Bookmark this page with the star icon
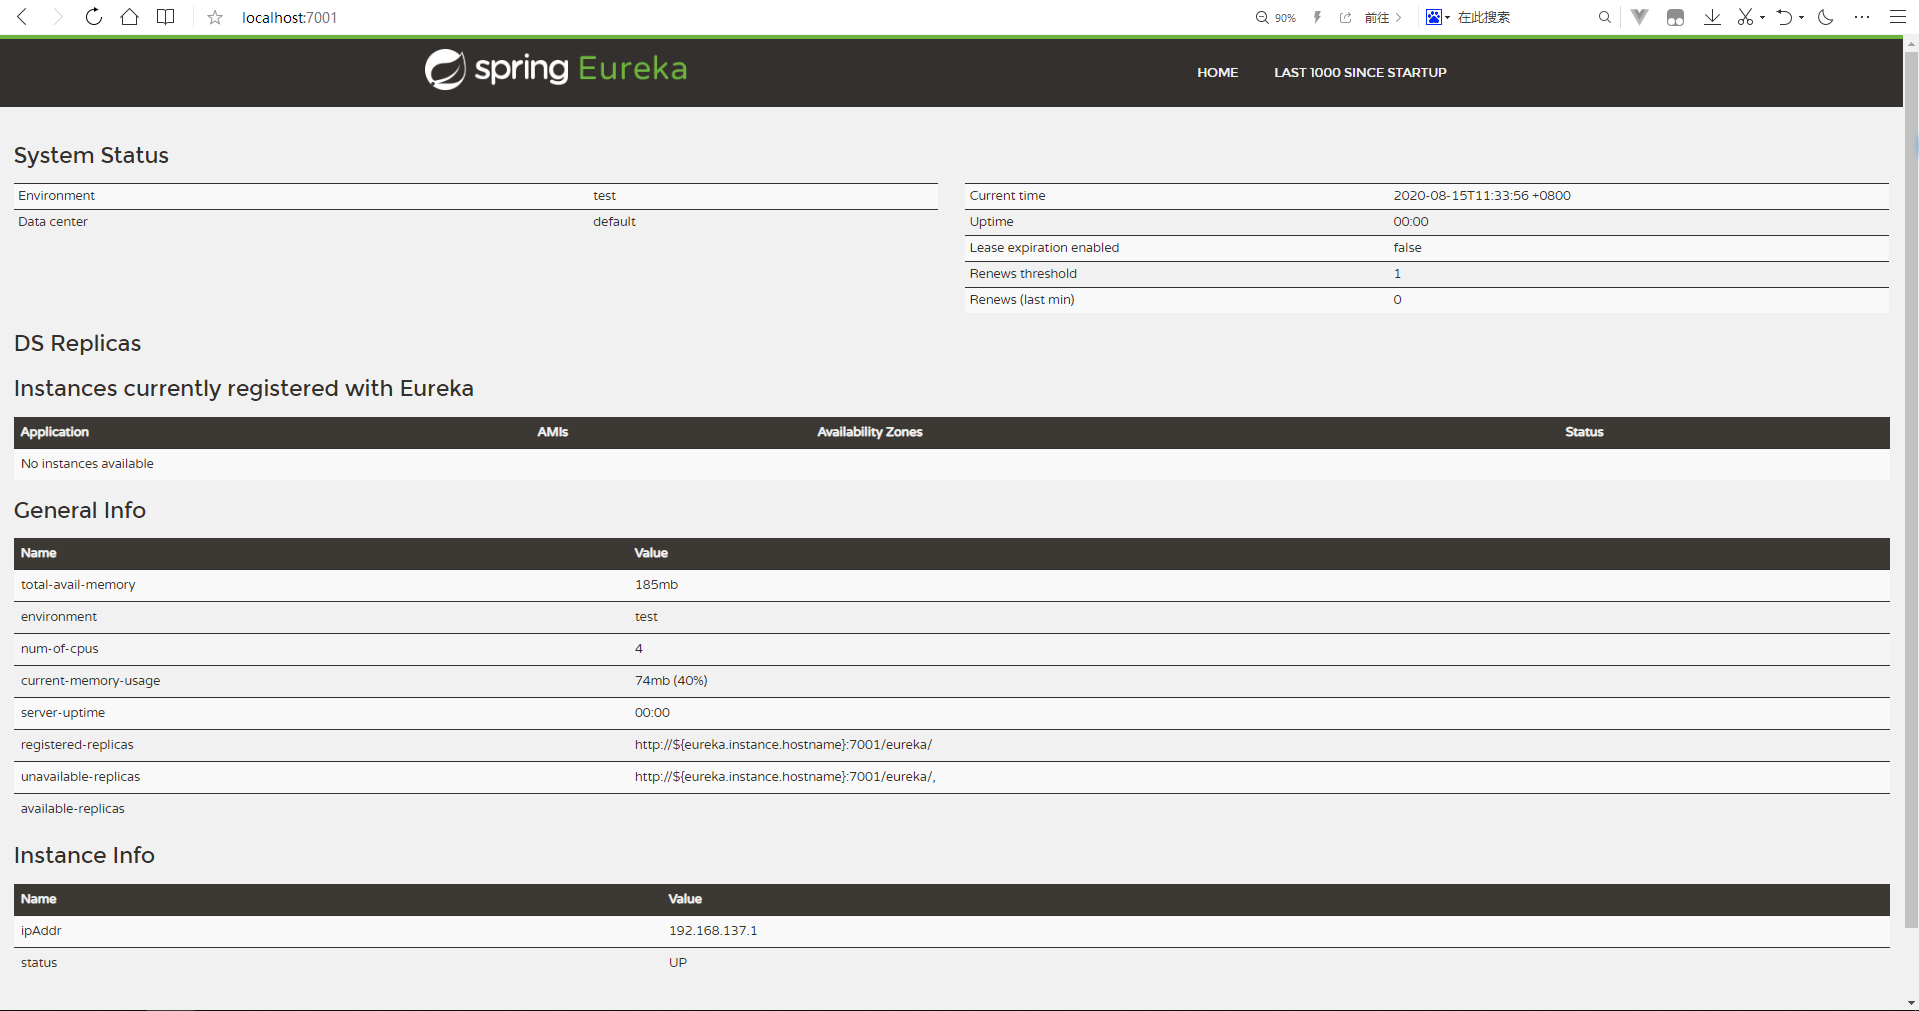This screenshot has height=1011, width=1919. click(x=215, y=17)
